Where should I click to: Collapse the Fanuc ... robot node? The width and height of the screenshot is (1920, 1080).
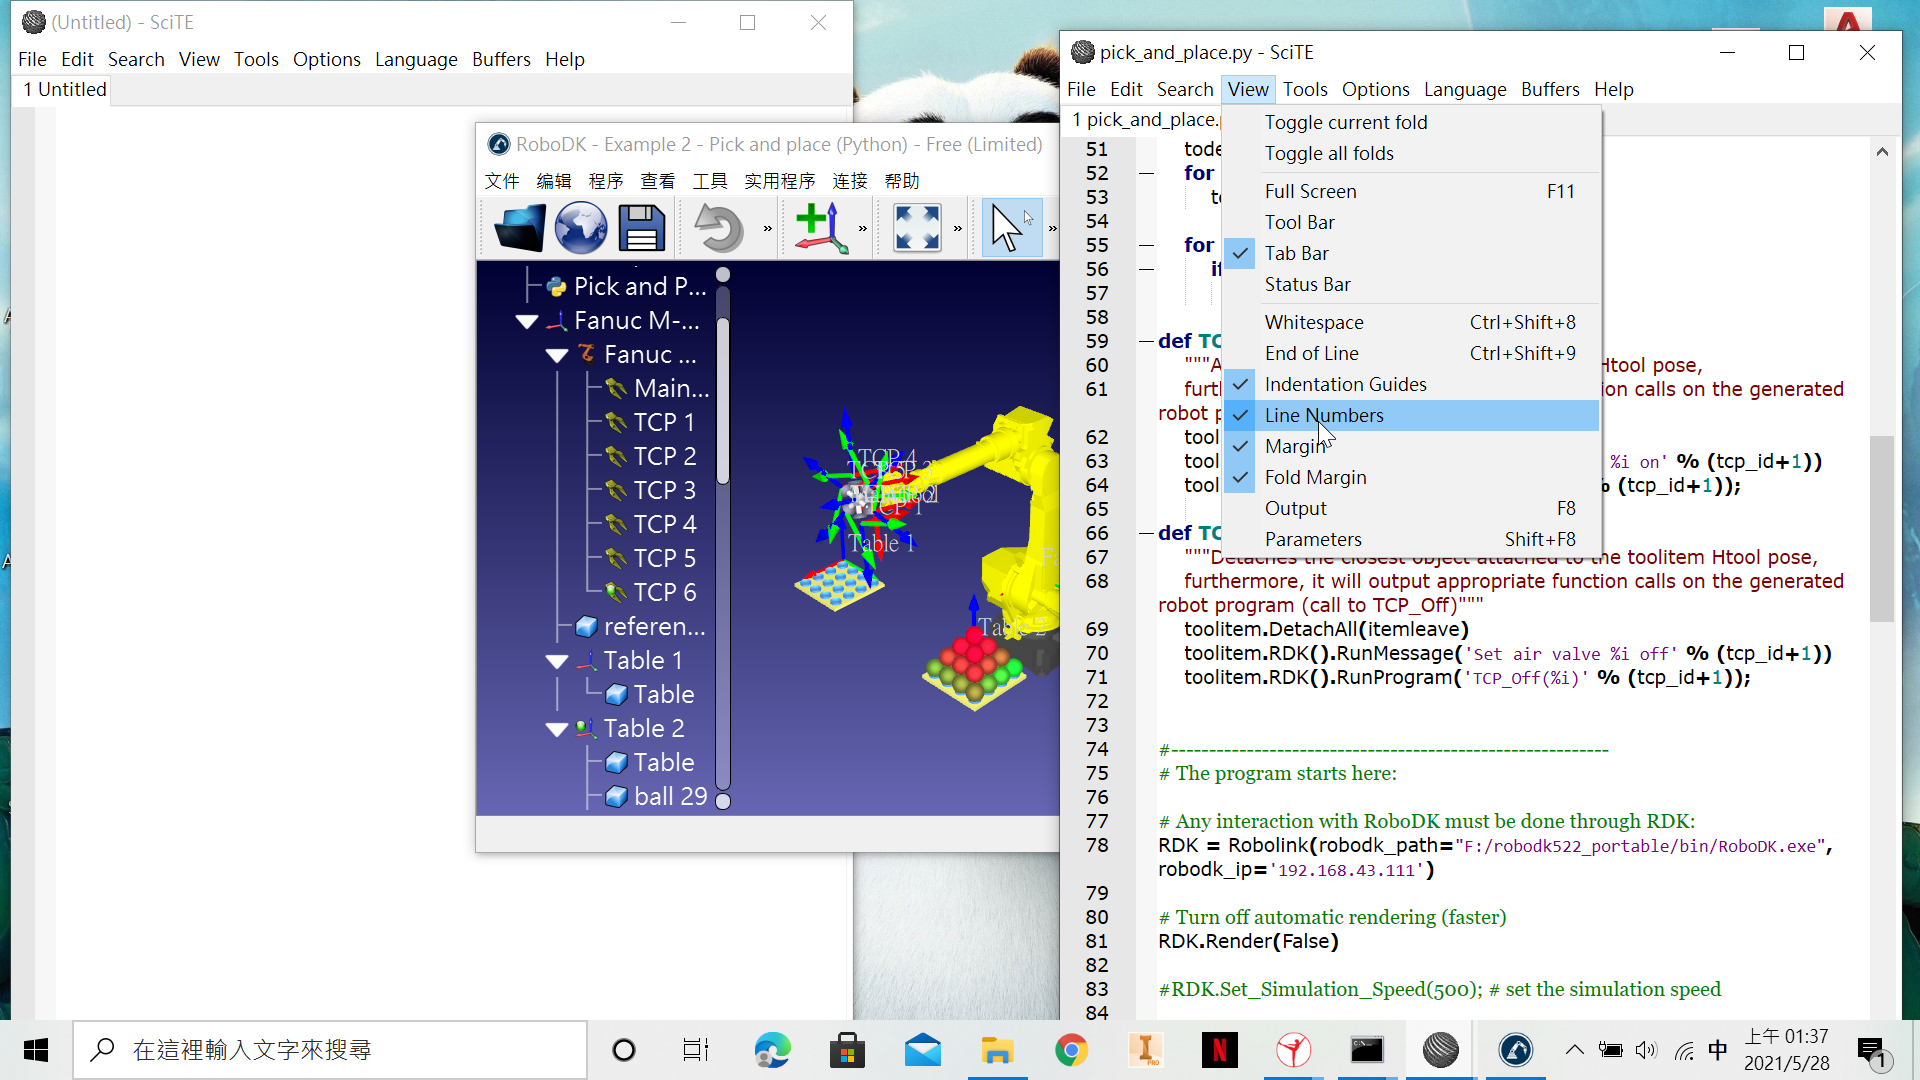pos(557,355)
